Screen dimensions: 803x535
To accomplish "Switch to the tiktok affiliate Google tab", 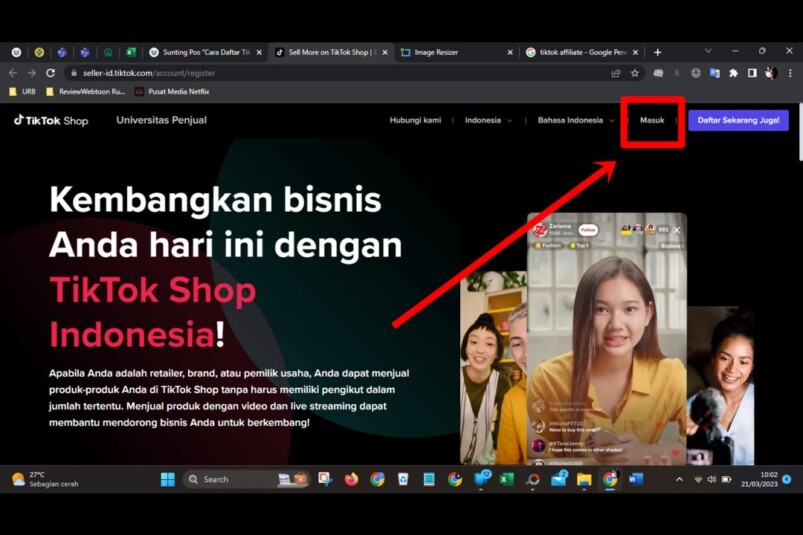I will pyautogui.click(x=583, y=52).
